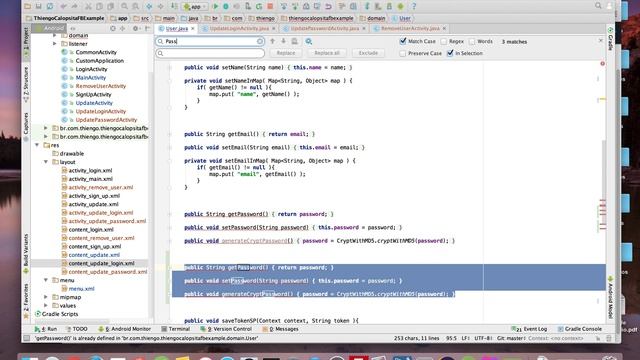Click the scroll-from-source target icon in Project panel
640x360 pixels.
pos(113,29)
